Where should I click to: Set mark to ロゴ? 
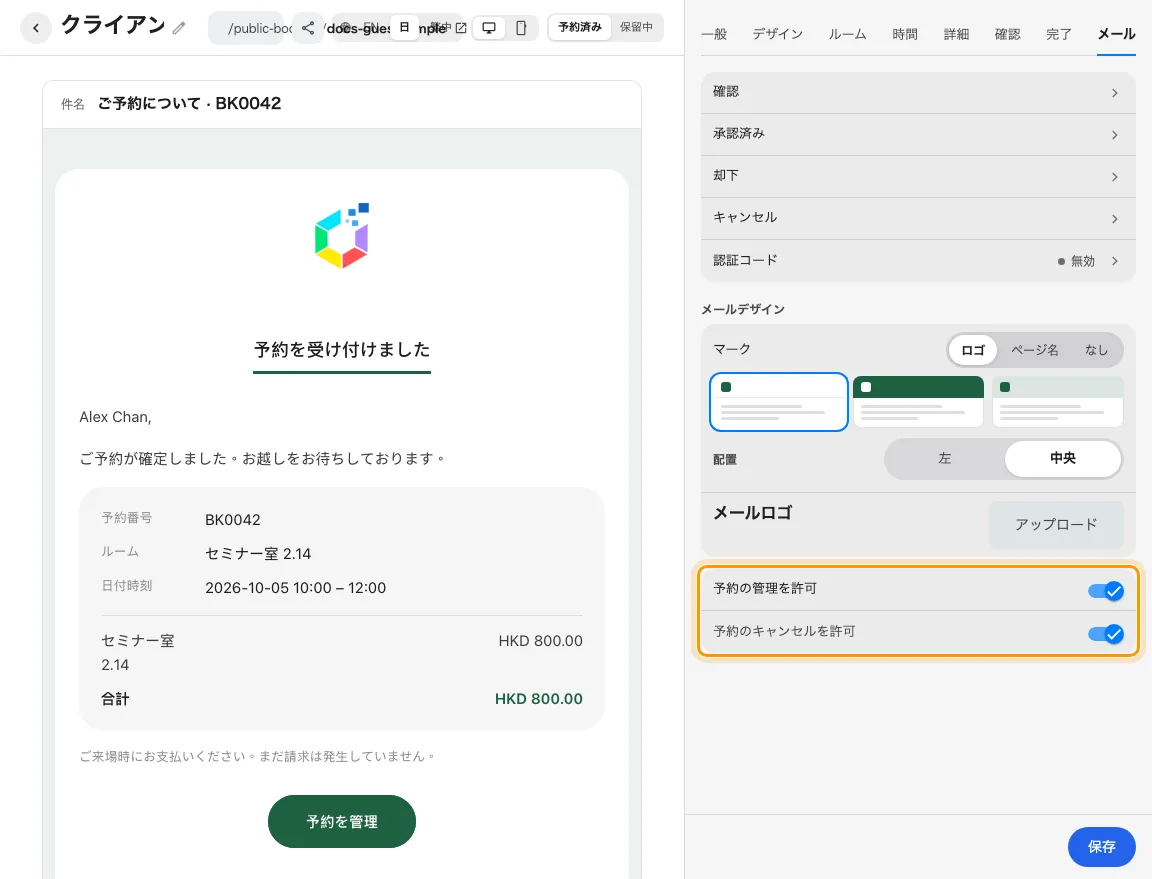[973, 350]
